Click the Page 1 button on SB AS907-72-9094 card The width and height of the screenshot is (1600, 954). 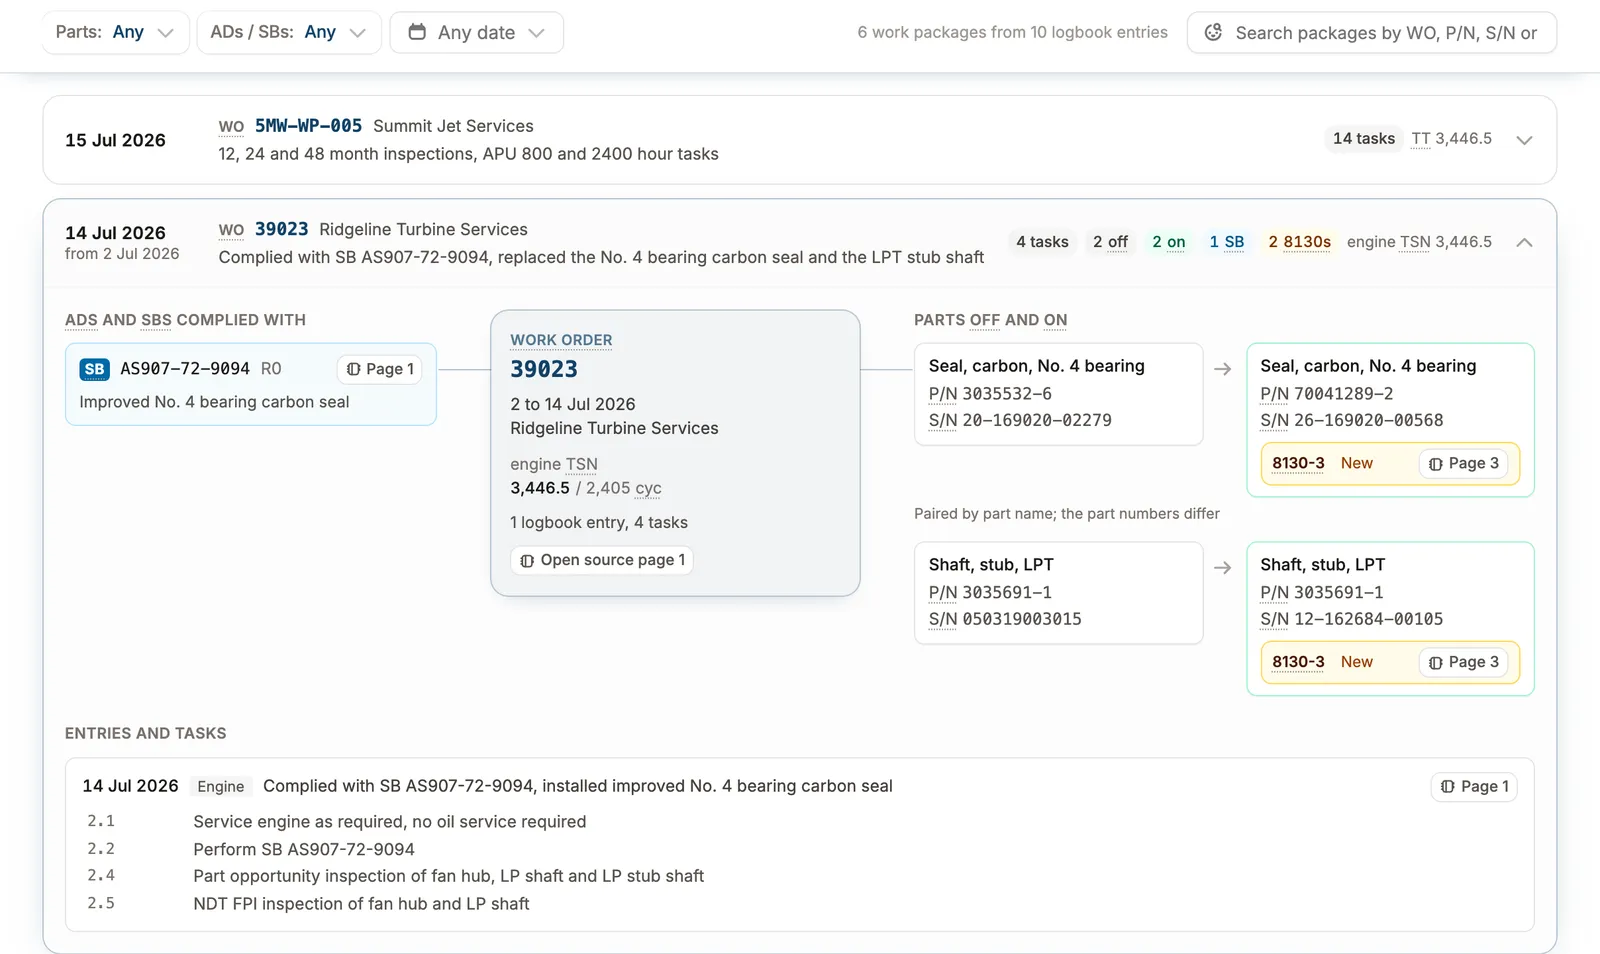(x=379, y=369)
